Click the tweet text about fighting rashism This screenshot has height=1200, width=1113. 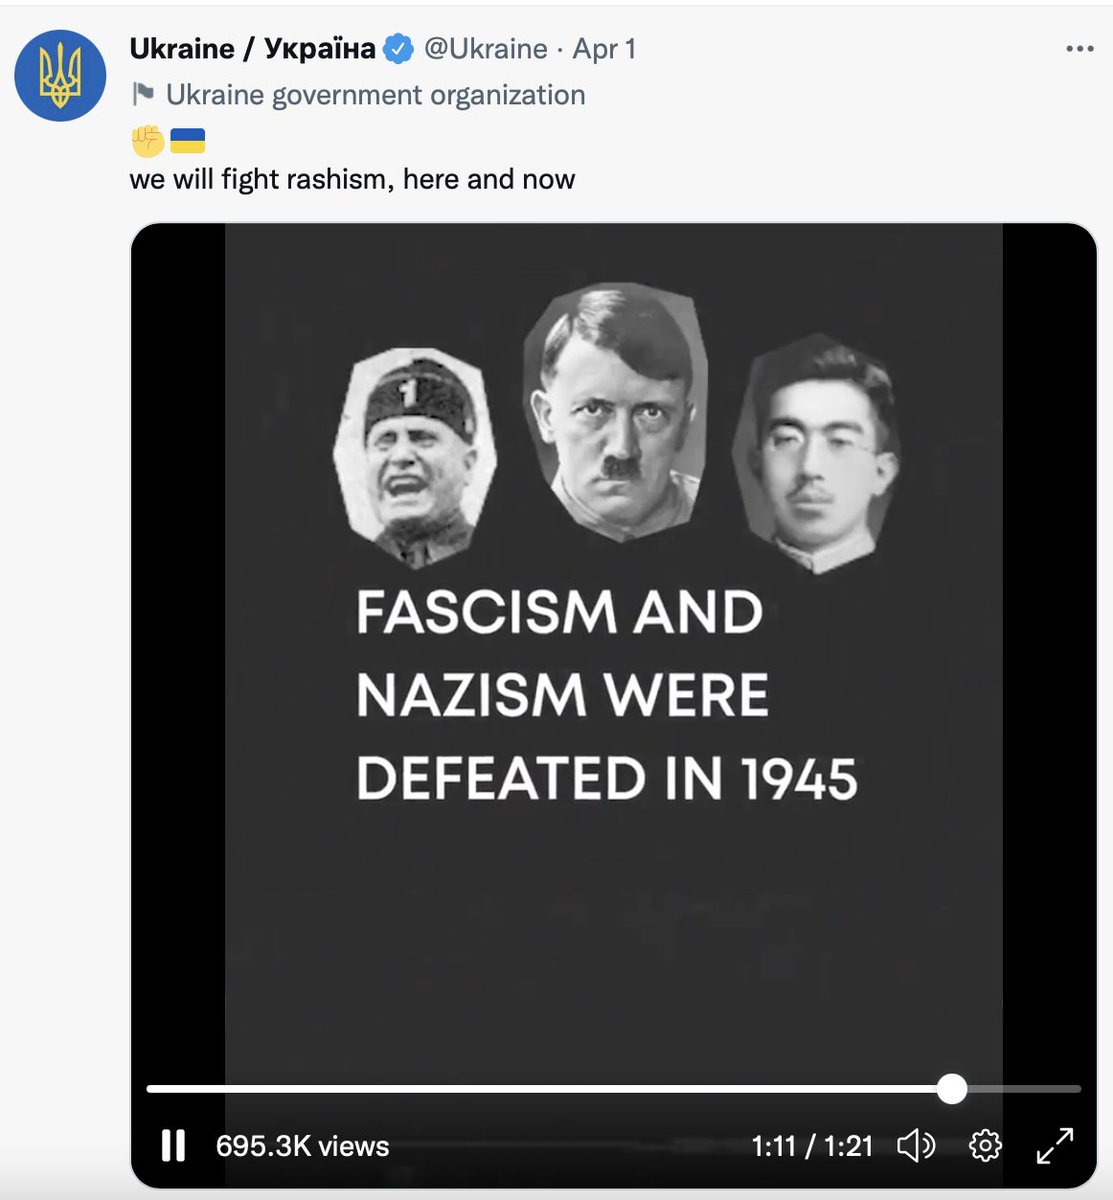click(x=353, y=179)
